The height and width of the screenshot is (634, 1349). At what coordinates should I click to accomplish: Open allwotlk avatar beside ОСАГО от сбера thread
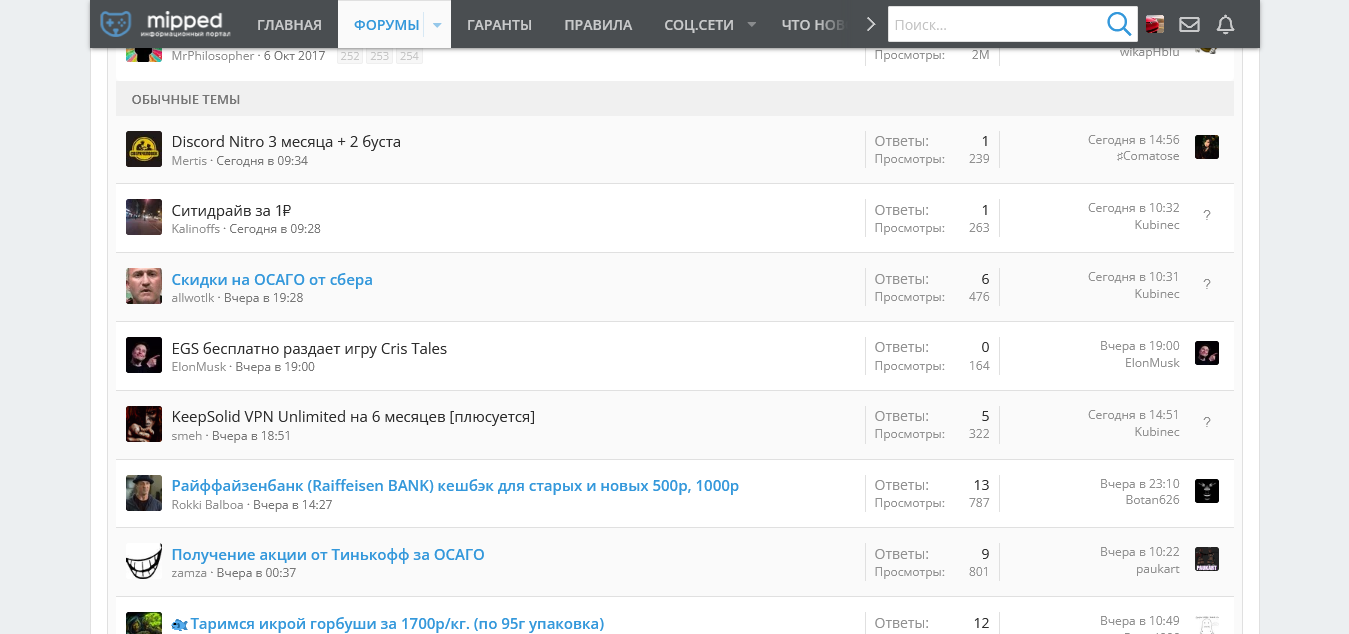tap(144, 286)
